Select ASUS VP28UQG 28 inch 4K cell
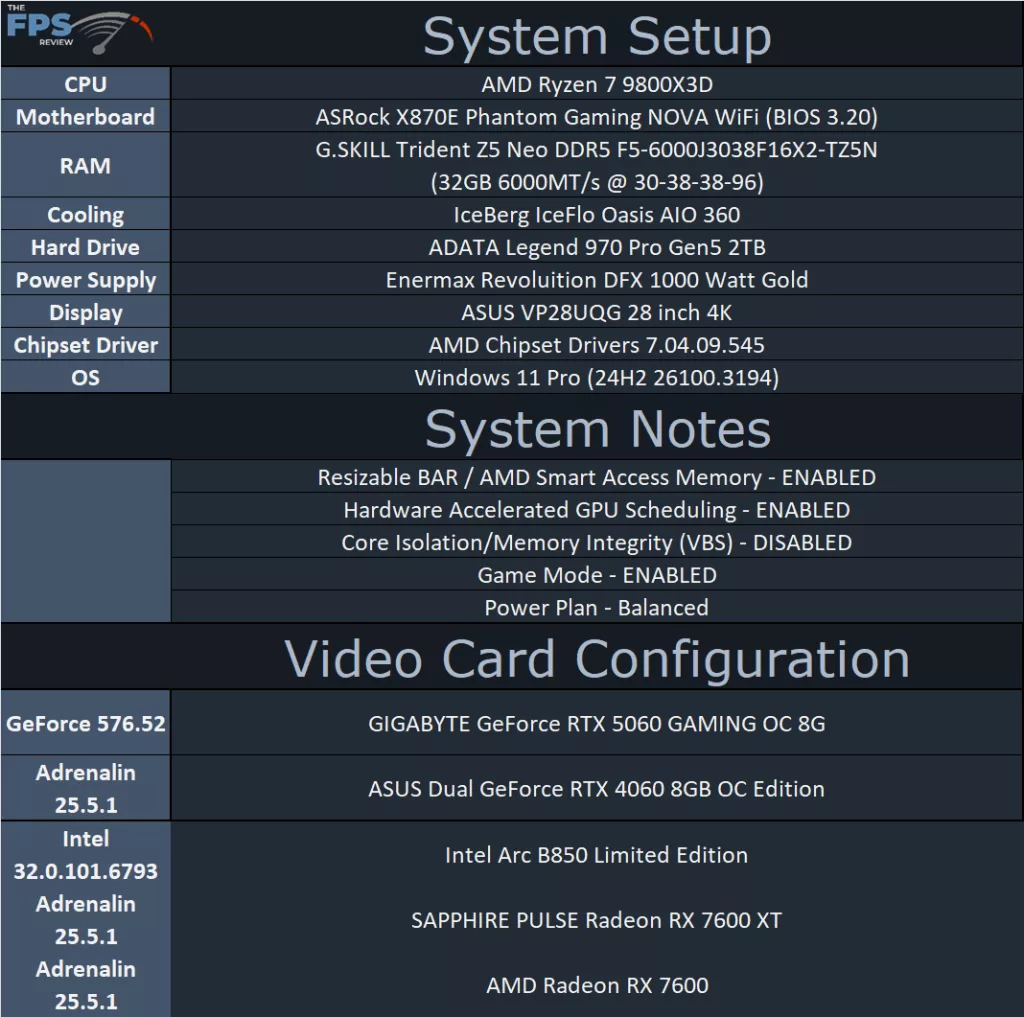 coord(597,313)
